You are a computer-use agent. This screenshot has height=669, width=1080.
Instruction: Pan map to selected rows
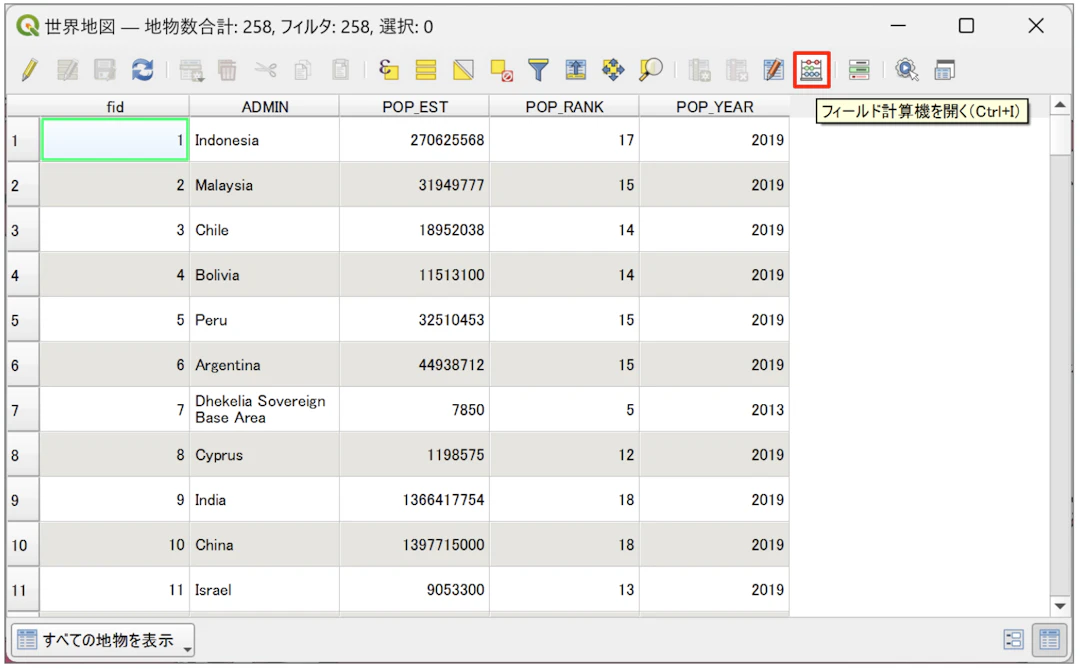point(613,70)
